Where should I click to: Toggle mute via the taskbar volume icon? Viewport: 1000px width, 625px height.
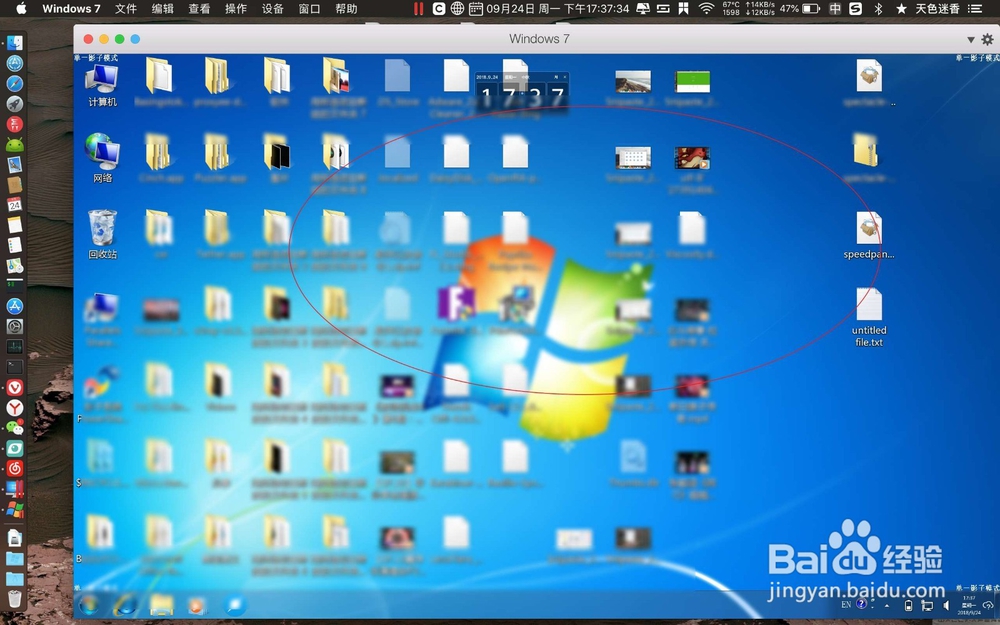click(945, 605)
